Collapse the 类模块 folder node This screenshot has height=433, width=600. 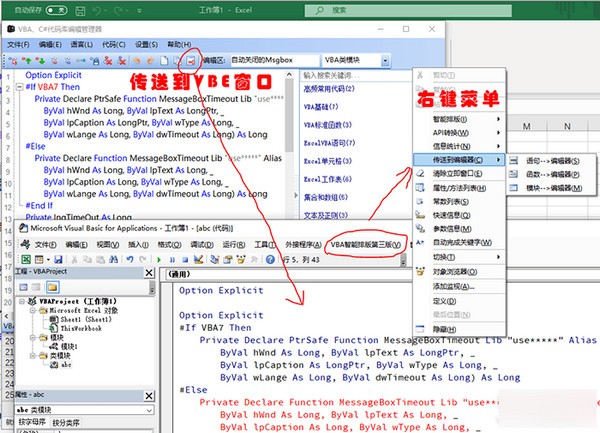[33, 355]
